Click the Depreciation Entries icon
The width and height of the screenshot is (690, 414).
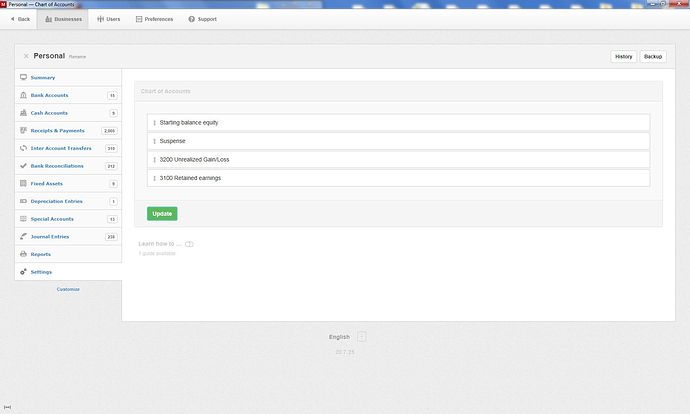pos(23,201)
